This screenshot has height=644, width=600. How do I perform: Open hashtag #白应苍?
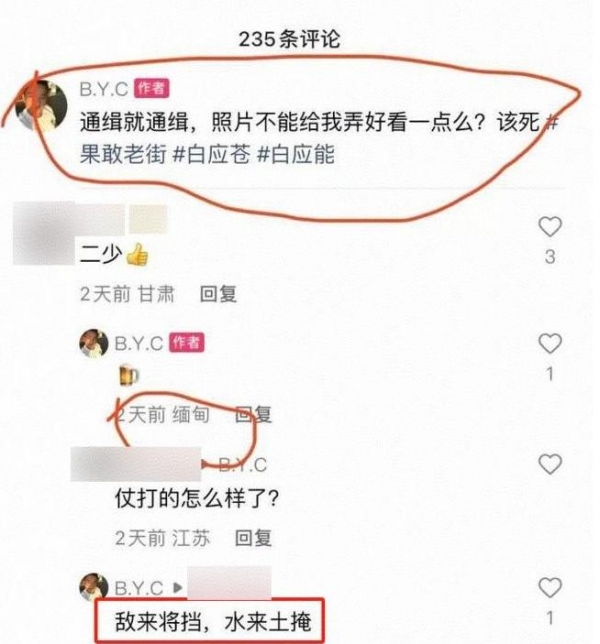tap(211, 154)
